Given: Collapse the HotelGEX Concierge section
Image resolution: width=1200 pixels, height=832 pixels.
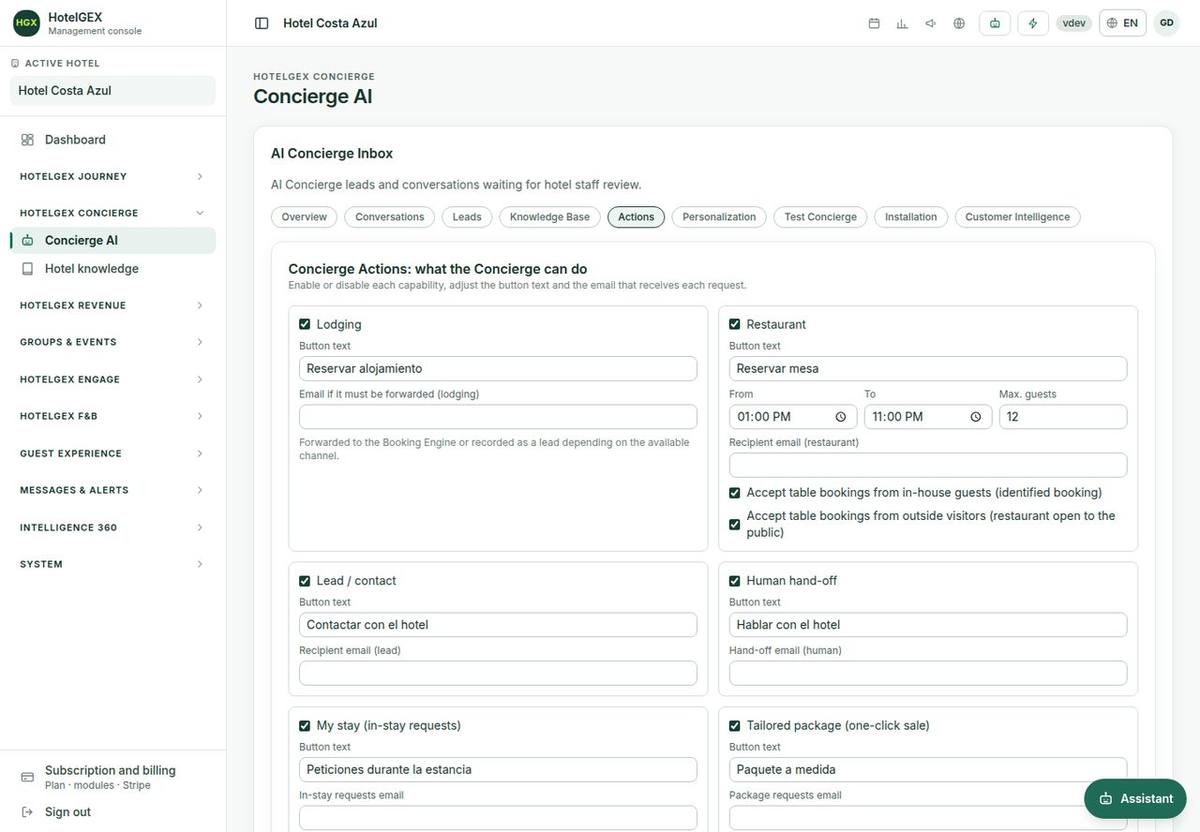Looking at the screenshot, I should (x=112, y=213).
